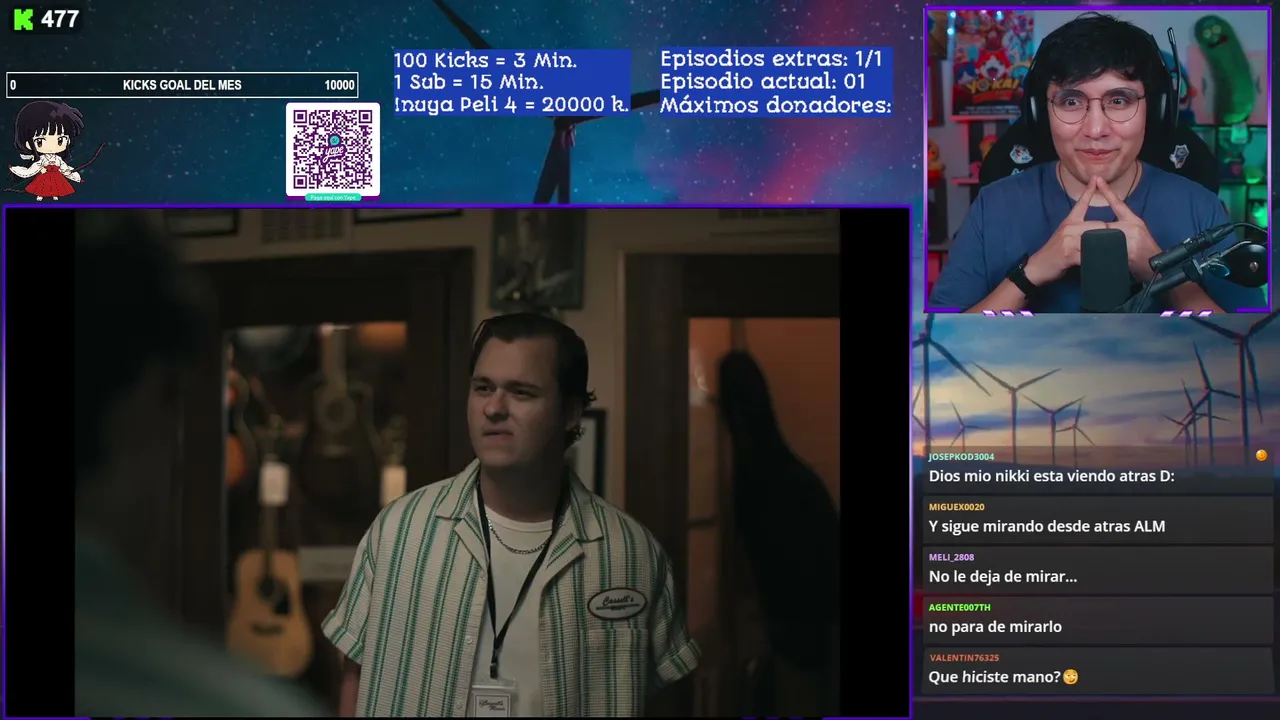This screenshot has height=720, width=1280.
Task: Click the "1 Sub = 15 Min." line
Action: click(469, 82)
